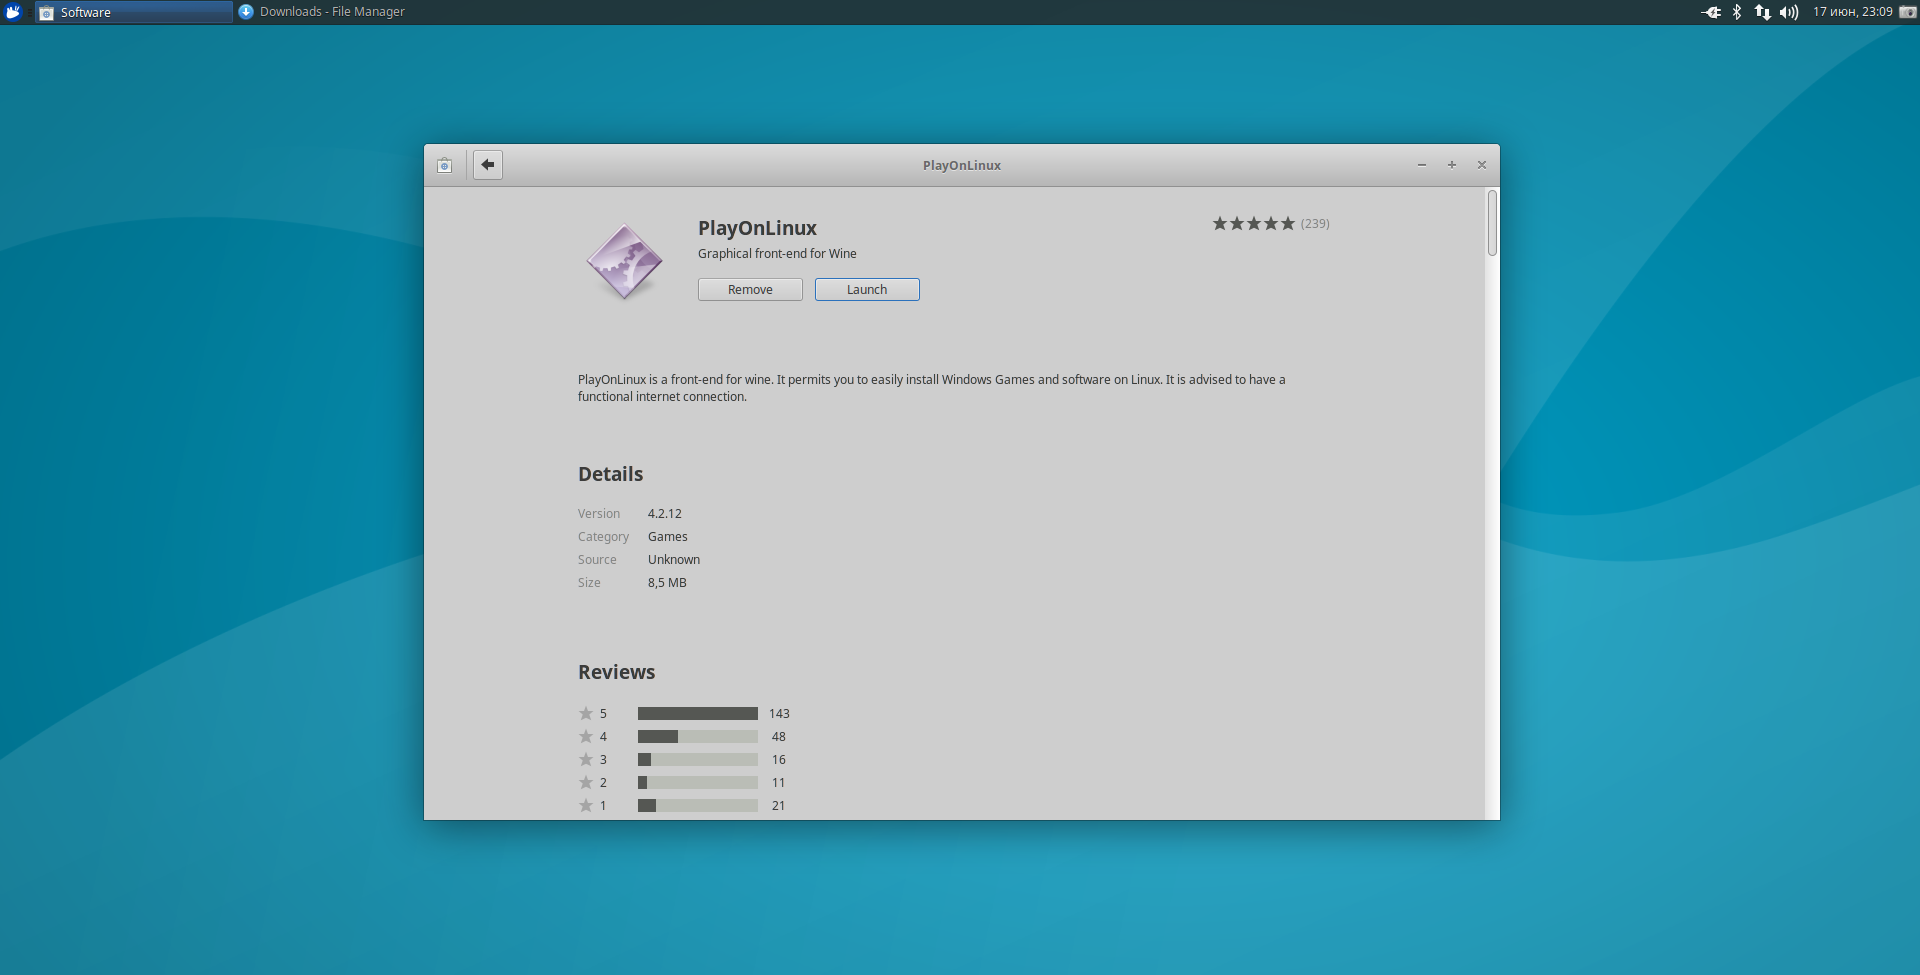Click the Category label in Details

pyautogui.click(x=603, y=537)
